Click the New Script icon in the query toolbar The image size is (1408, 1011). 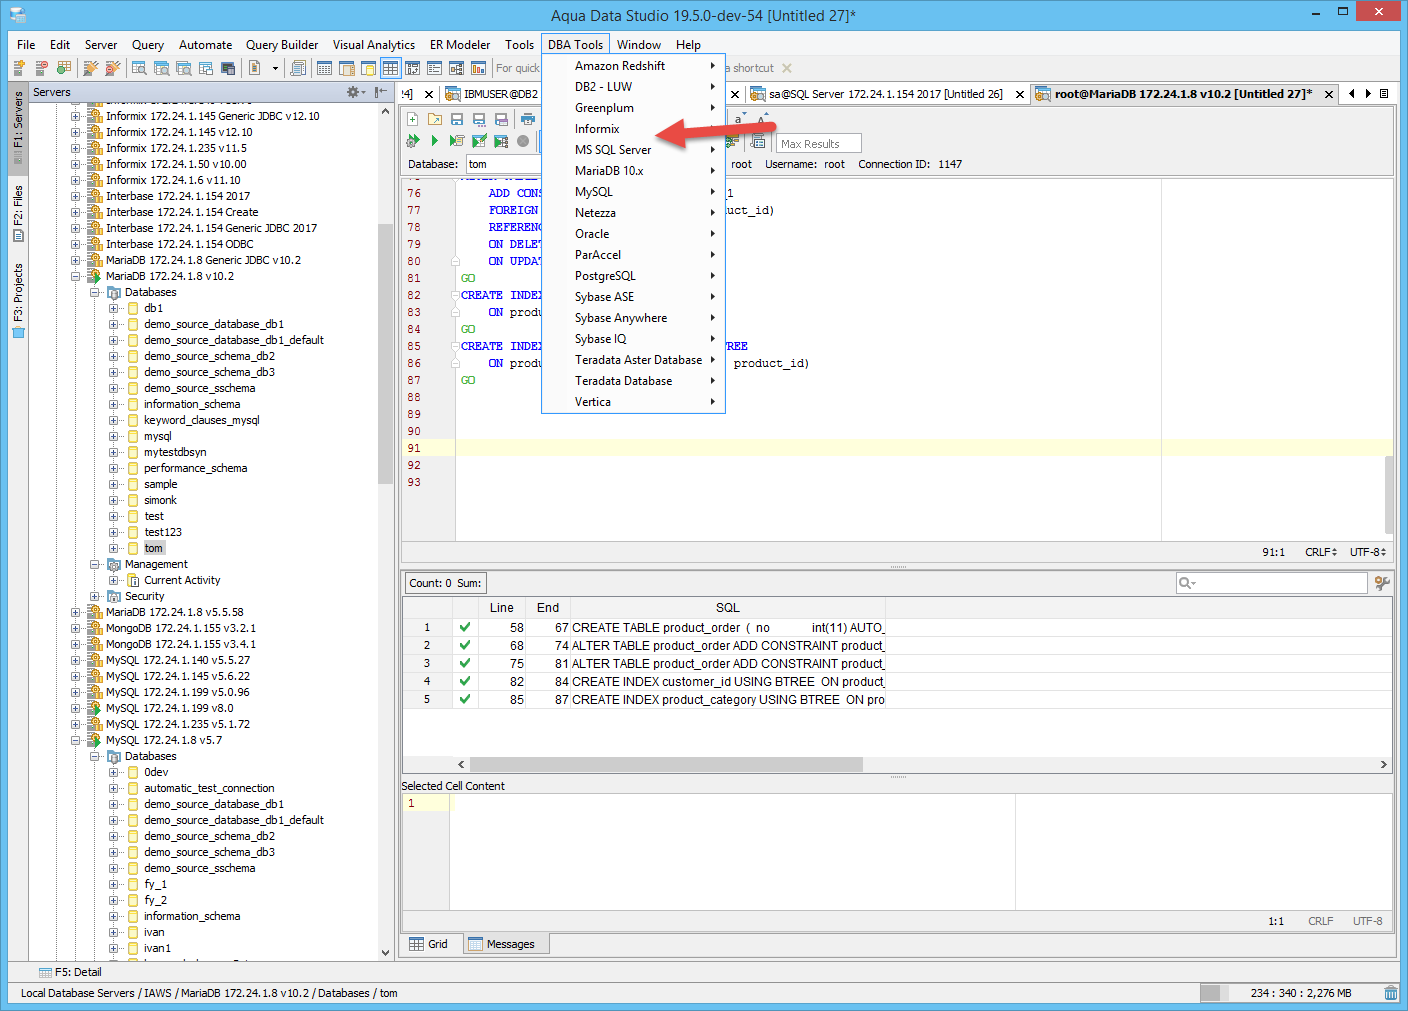coord(412,119)
